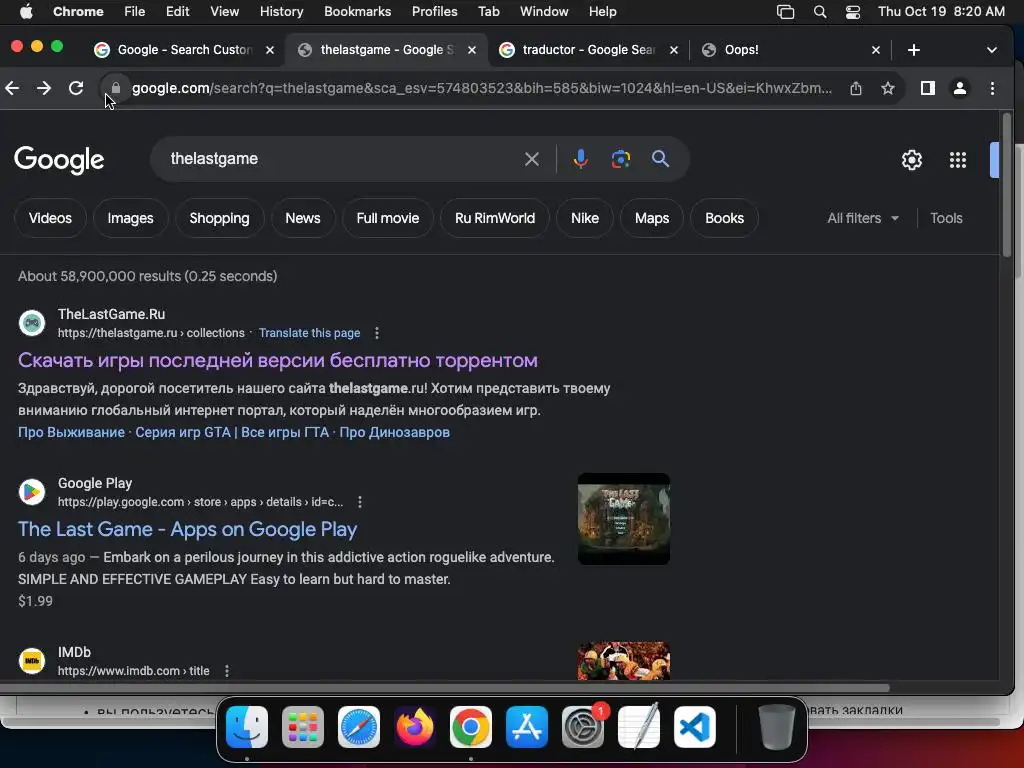This screenshot has height=768, width=1024.
Task: Expand the All filters dropdown
Action: 863,218
